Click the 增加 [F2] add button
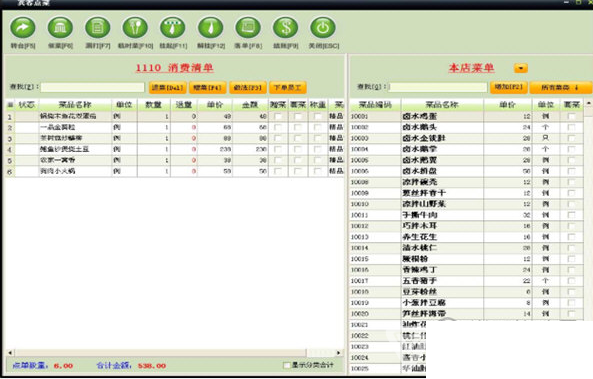The image size is (593, 379). coord(508,87)
